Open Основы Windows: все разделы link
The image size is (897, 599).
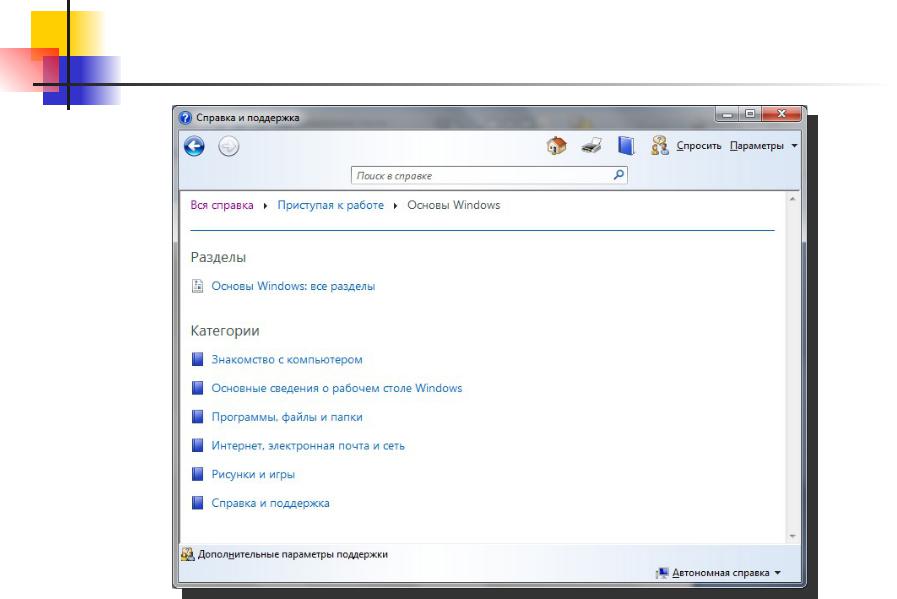tap(293, 286)
